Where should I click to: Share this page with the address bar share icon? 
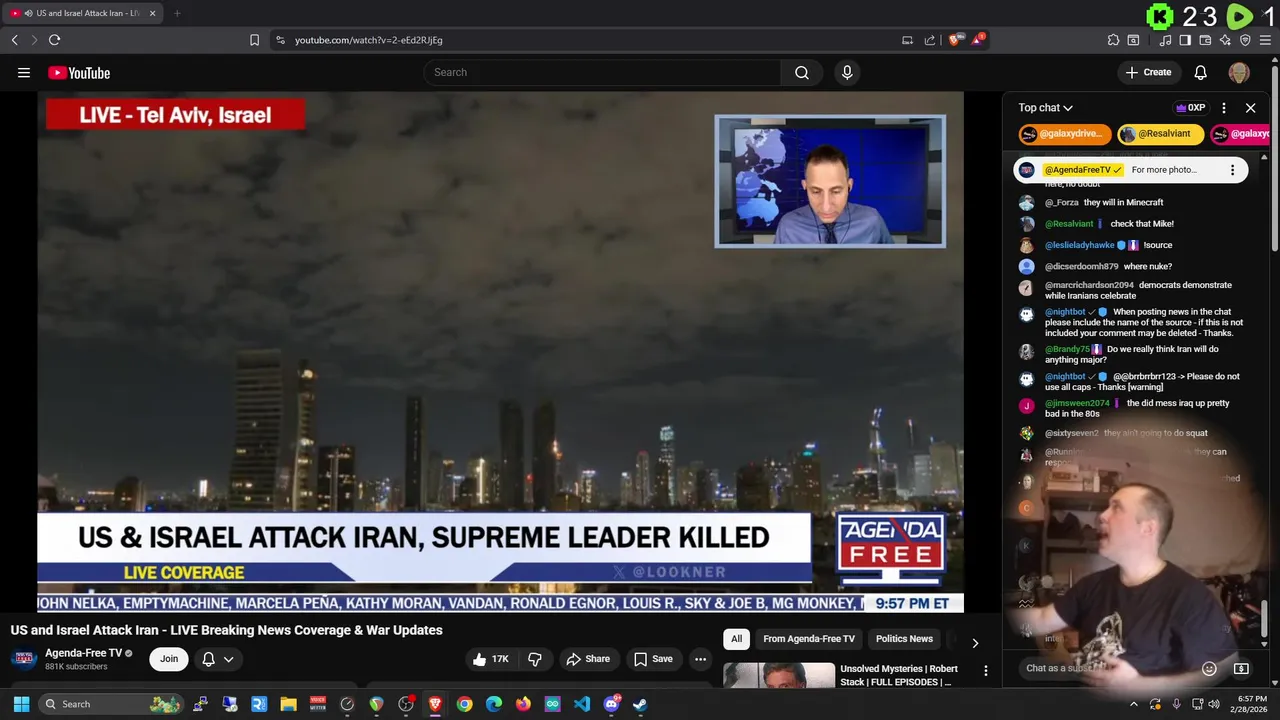(930, 40)
